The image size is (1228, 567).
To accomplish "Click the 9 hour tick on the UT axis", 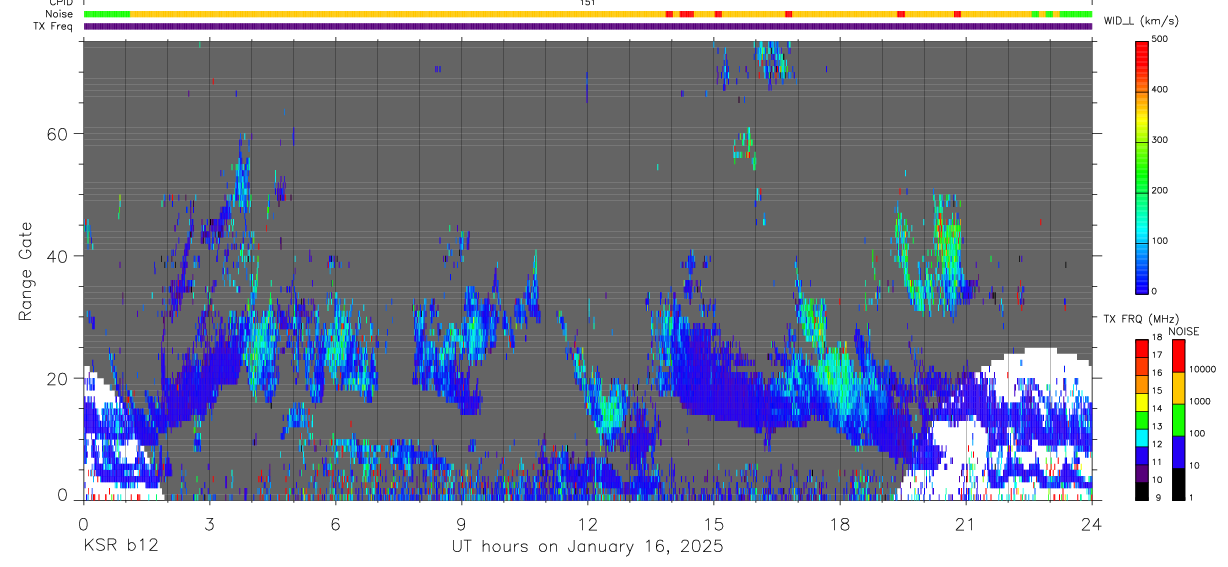I will pos(461,523).
